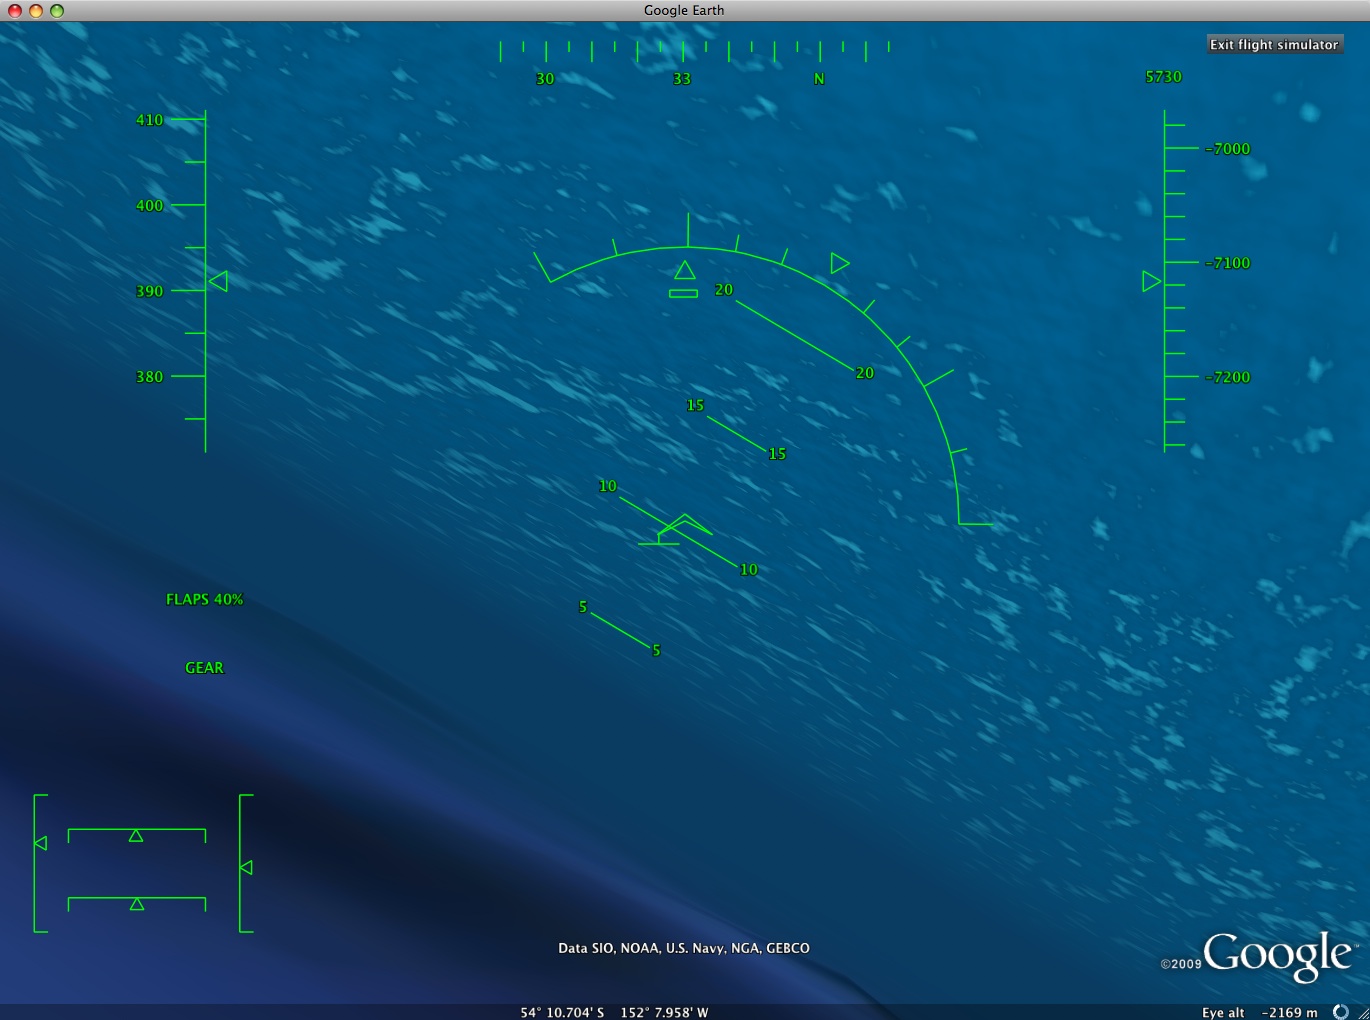
Task: Click the N marker on the heading tape
Action: click(x=819, y=79)
